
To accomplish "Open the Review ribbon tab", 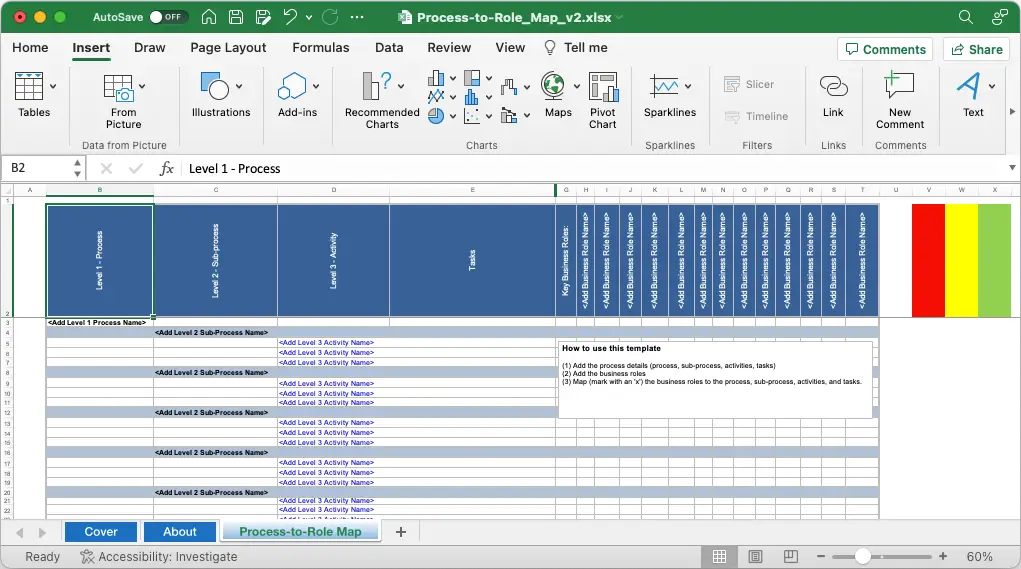I will (x=449, y=48).
